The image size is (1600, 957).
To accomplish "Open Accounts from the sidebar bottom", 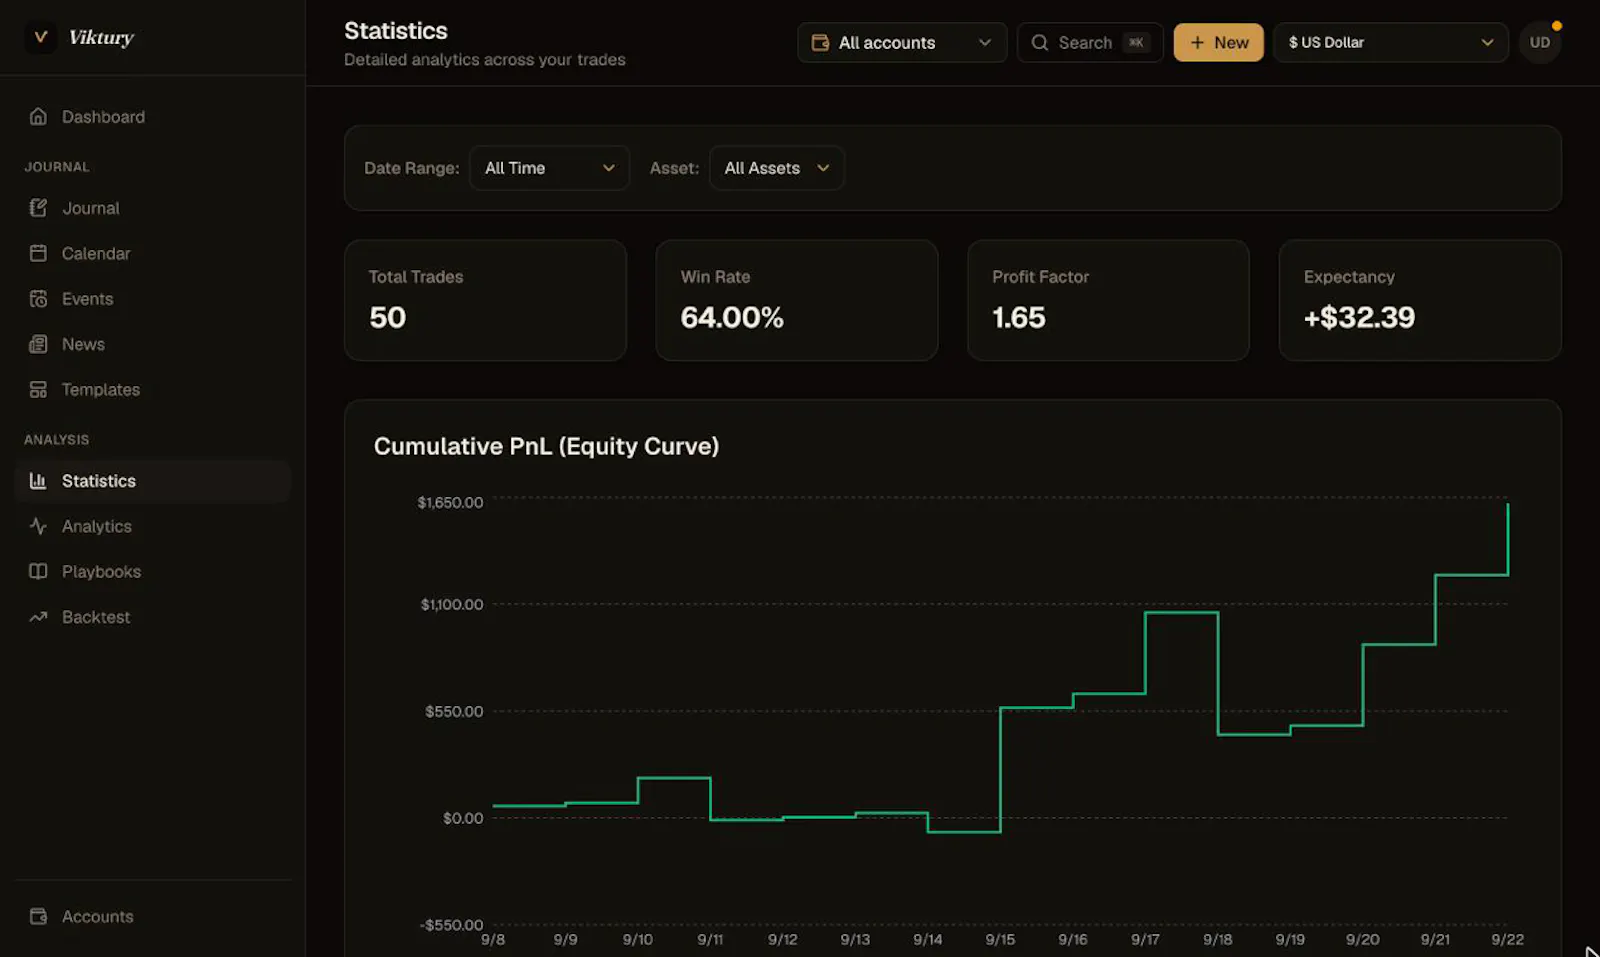I will click(x=153, y=916).
